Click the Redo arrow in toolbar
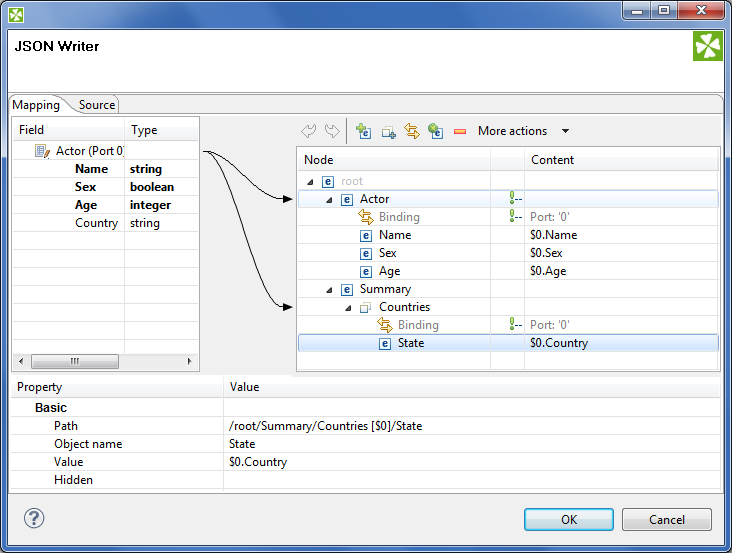 [x=332, y=131]
